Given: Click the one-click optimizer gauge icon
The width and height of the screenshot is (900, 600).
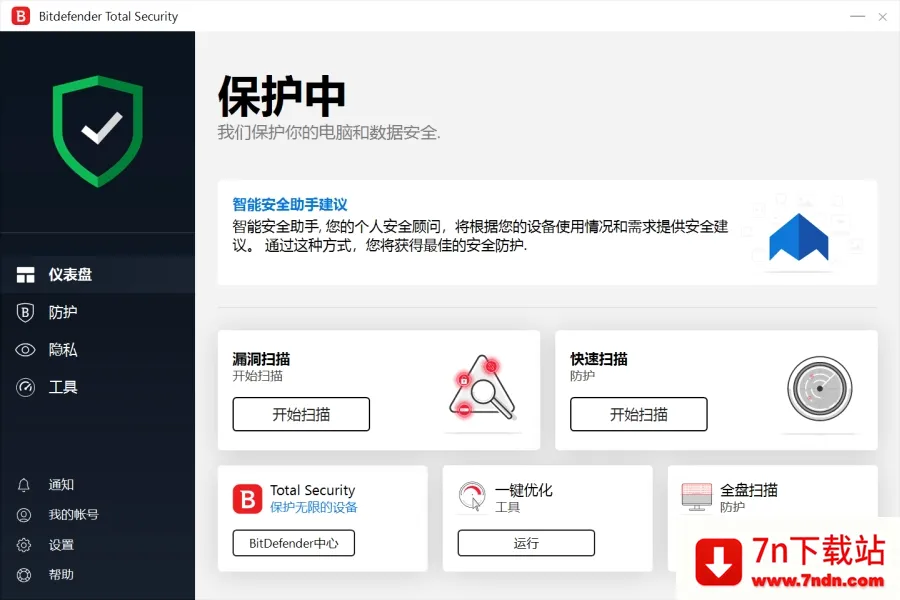Looking at the screenshot, I should [472, 497].
